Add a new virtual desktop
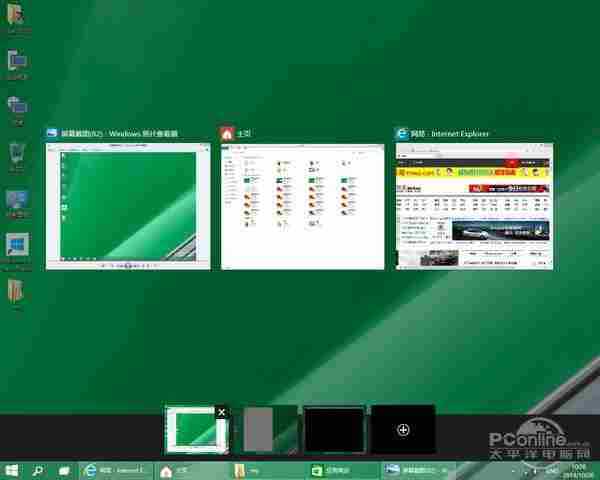 pyautogui.click(x=403, y=429)
